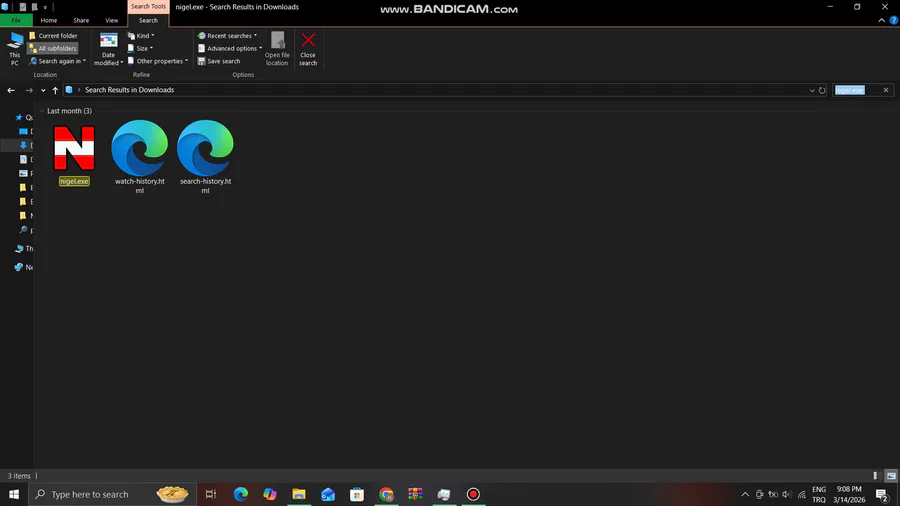900x506 pixels.
Task: Switch to the details view layout button
Action: [877, 476]
